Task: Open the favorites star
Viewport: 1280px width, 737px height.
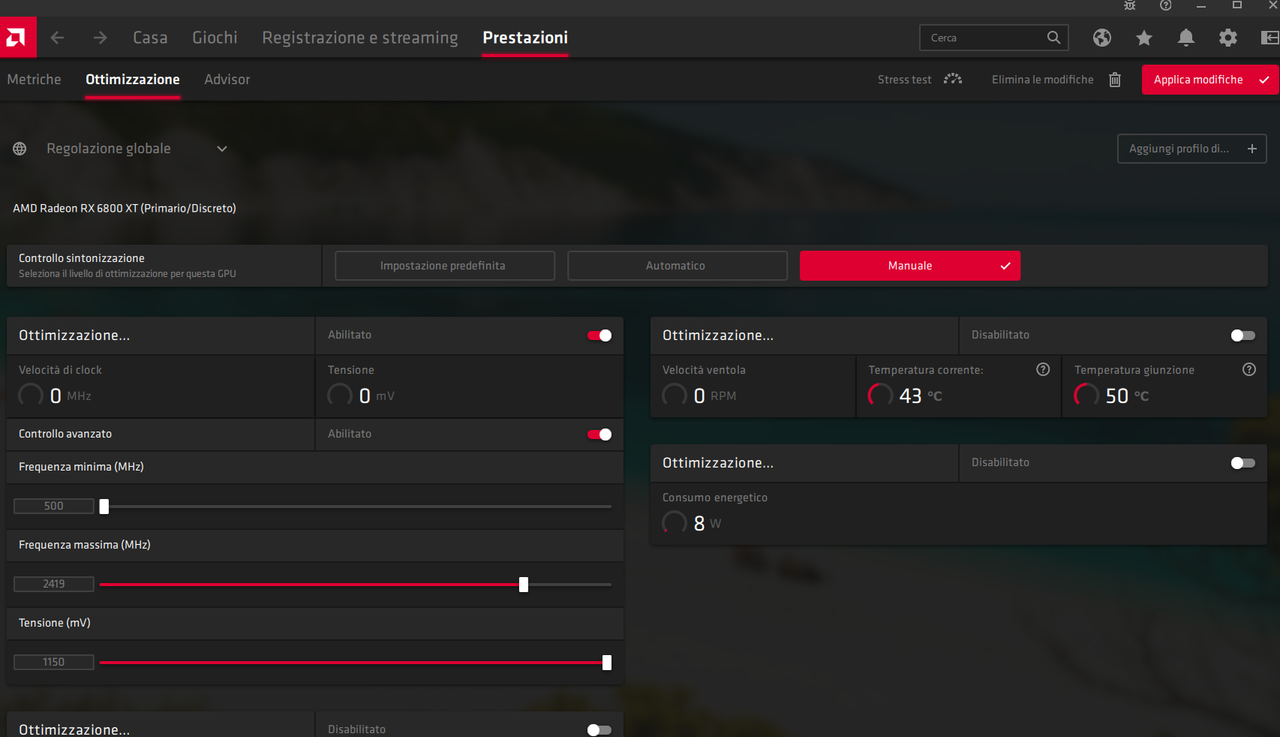Action: coord(1144,37)
